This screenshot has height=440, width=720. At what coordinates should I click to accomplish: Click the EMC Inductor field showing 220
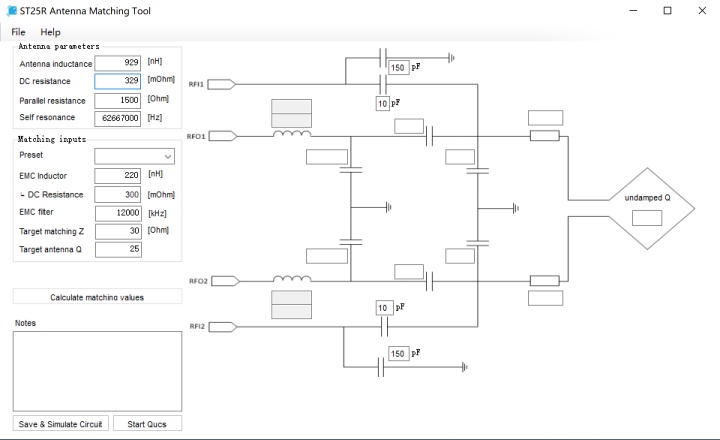pos(118,175)
